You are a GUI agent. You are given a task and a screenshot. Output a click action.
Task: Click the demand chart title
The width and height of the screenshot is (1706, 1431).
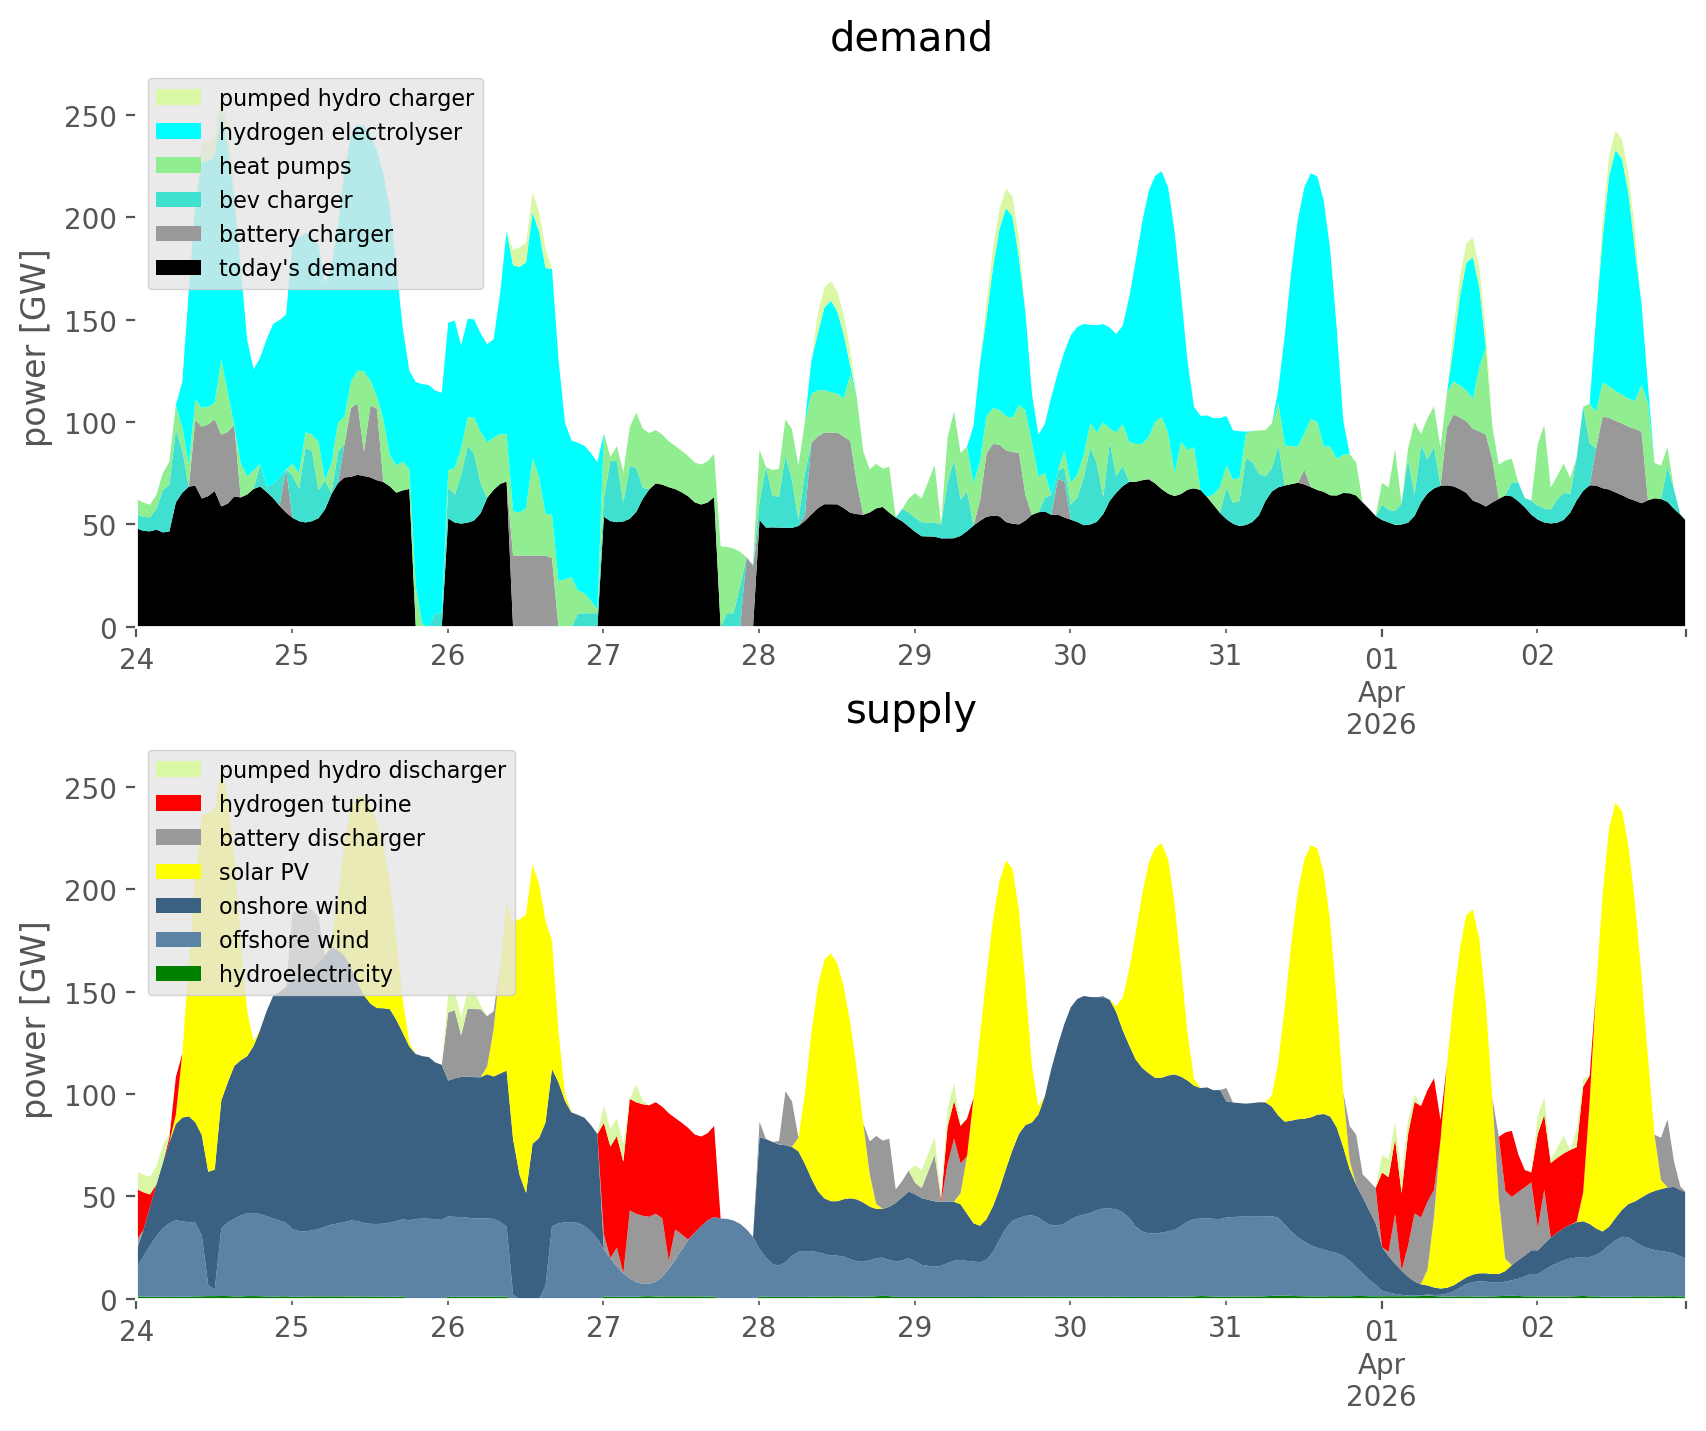(910, 38)
